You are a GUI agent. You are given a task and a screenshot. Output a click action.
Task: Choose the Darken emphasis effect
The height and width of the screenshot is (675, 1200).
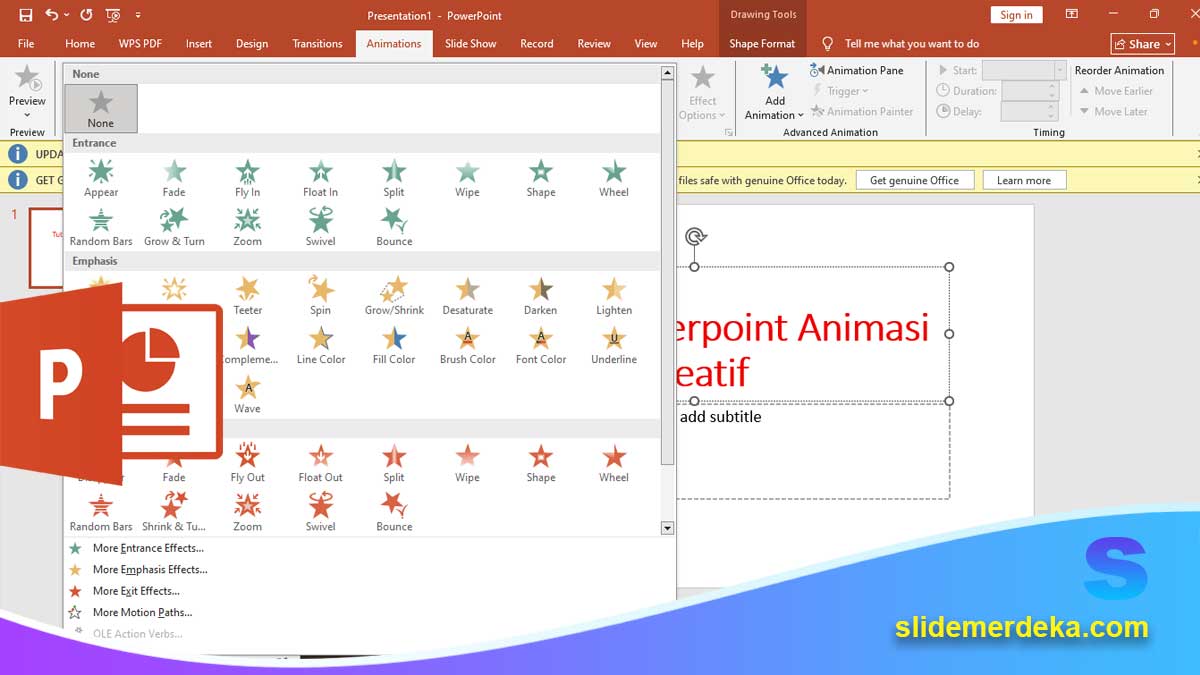click(540, 296)
